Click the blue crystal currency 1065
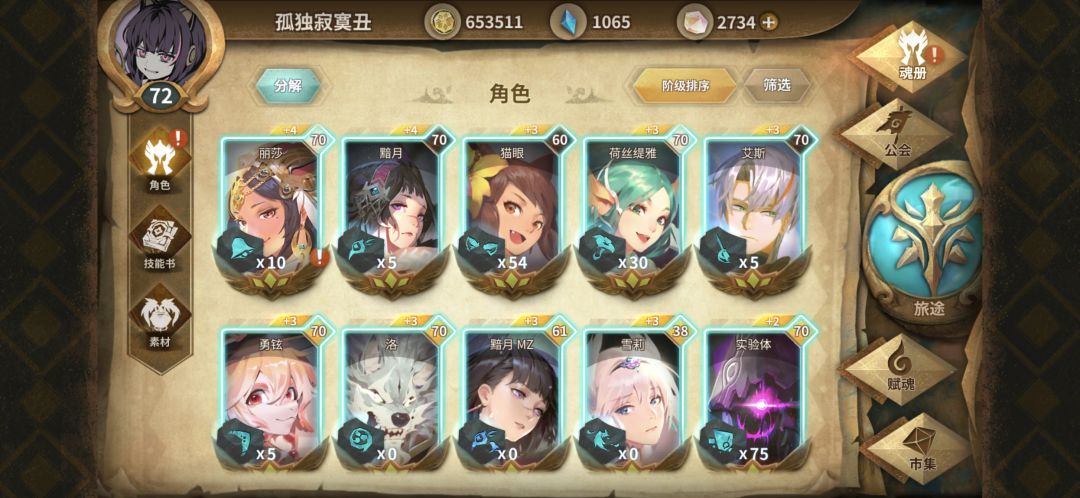This screenshot has width=1080, height=498. click(591, 22)
